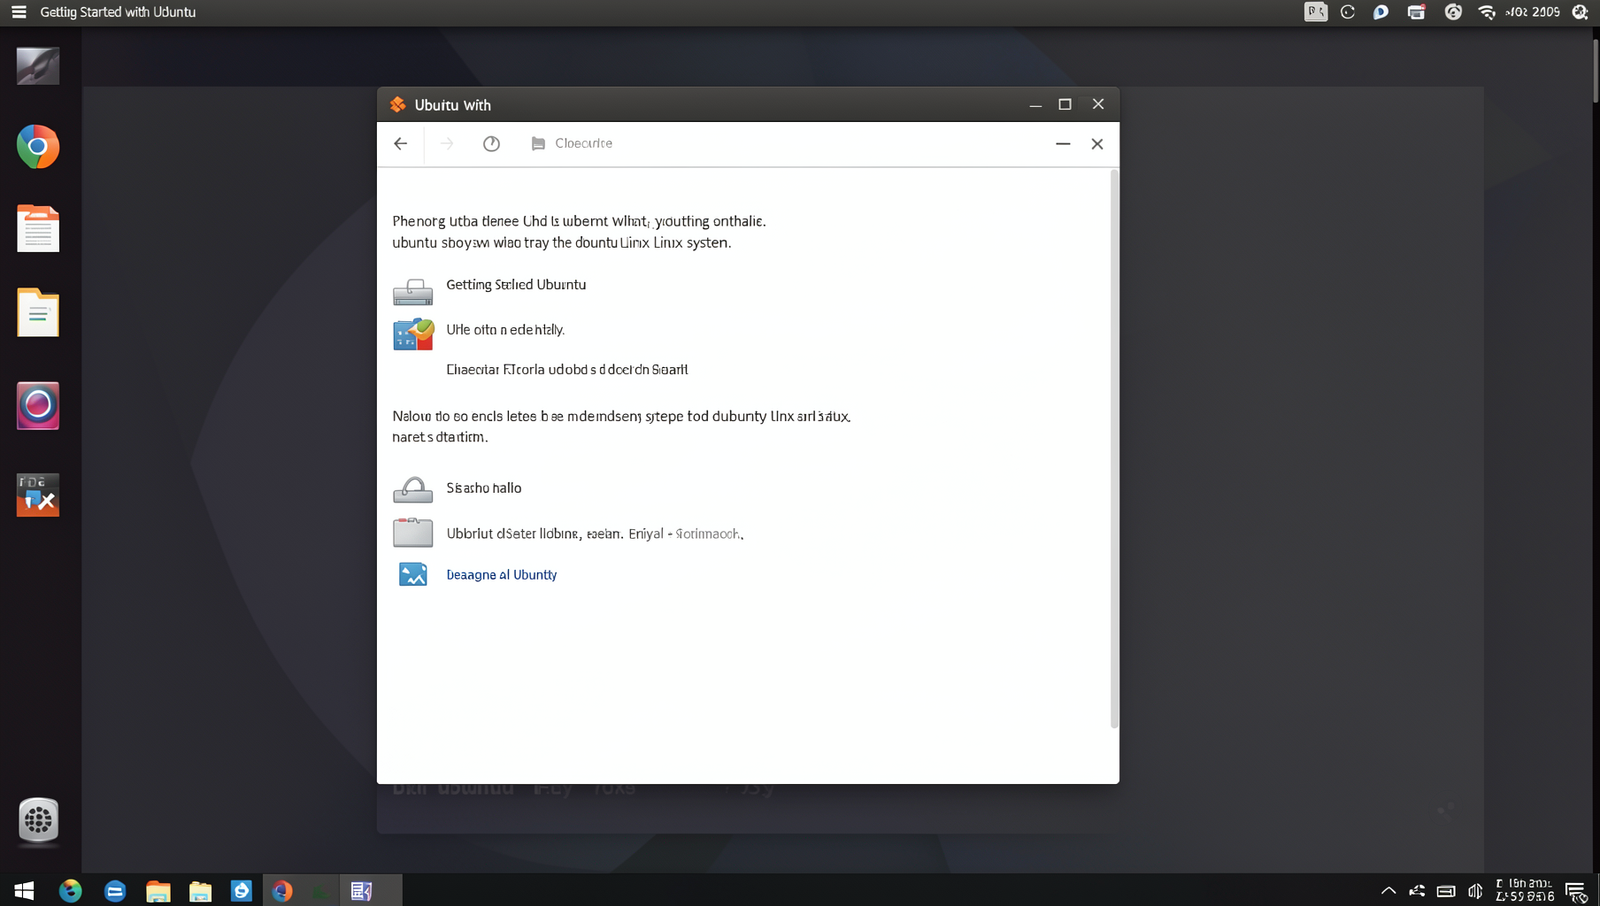Click the round swirl icon left of Wi-Fi
The width and height of the screenshot is (1600, 906).
(1453, 12)
